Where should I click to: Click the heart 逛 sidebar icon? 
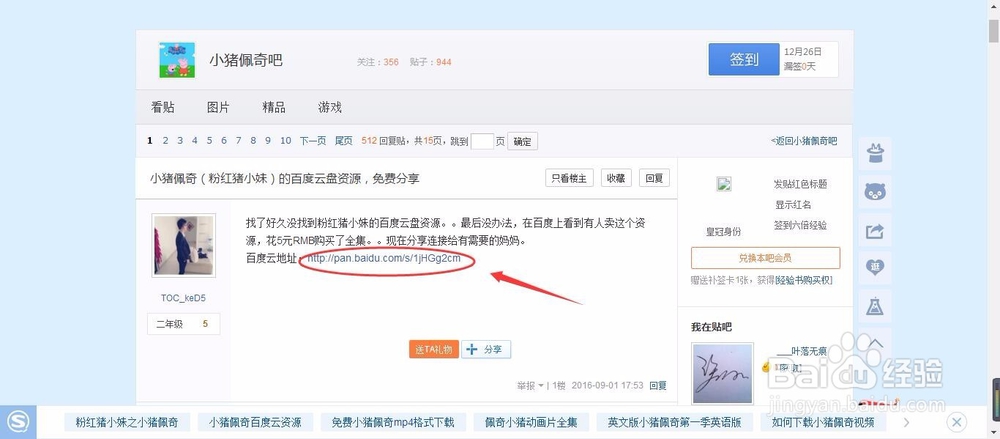874,268
